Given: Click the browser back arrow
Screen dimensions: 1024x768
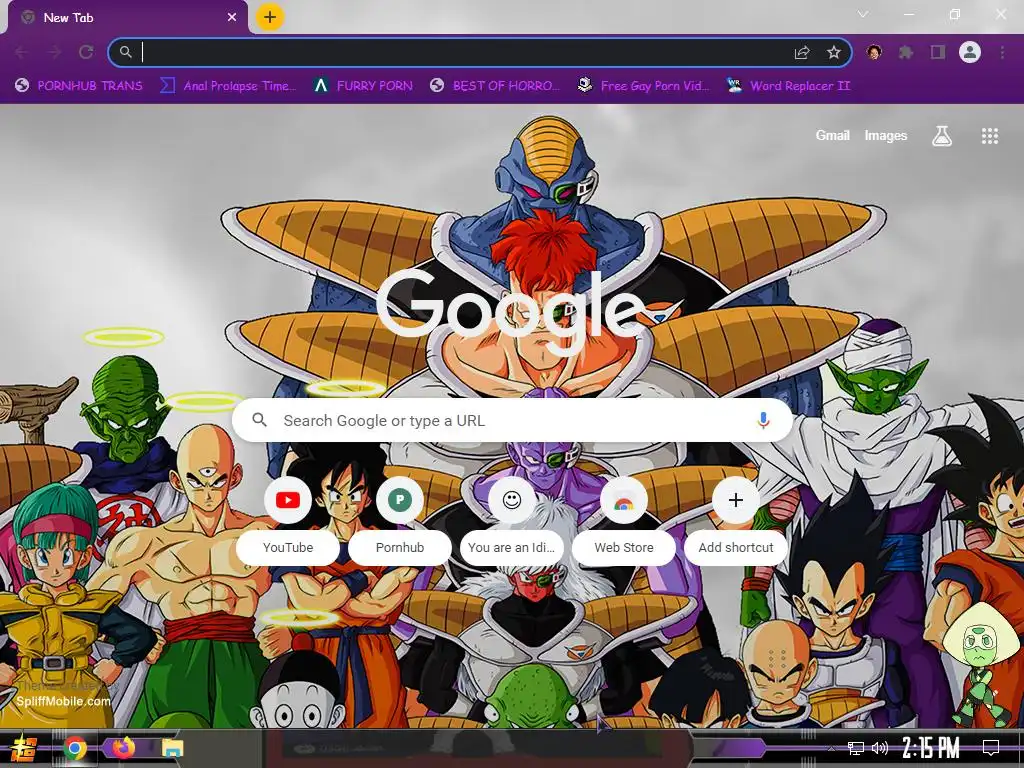Looking at the screenshot, I should click(22, 52).
